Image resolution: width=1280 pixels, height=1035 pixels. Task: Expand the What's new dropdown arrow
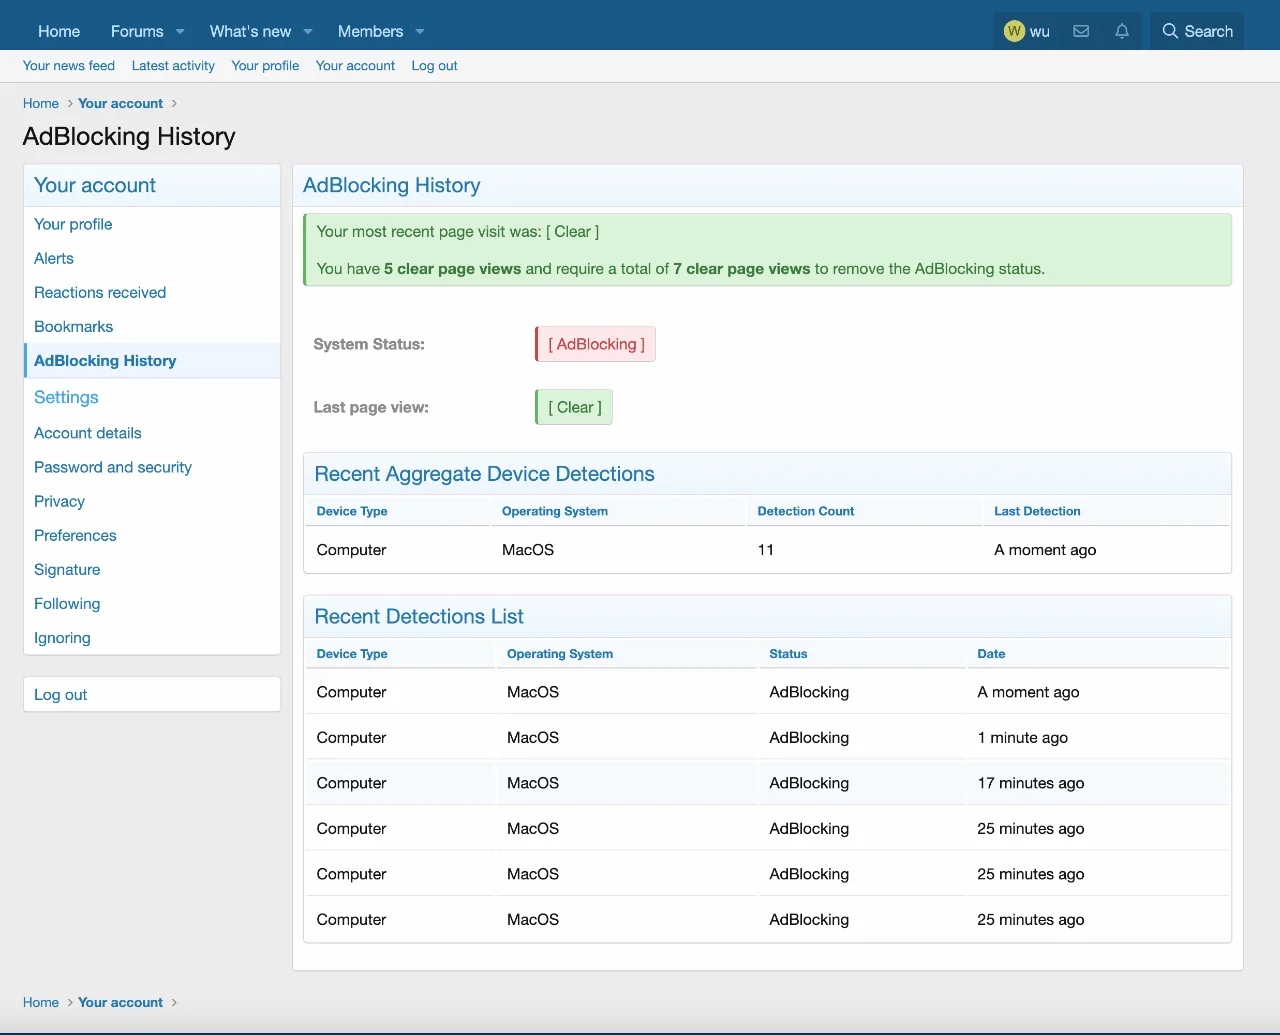308,32
